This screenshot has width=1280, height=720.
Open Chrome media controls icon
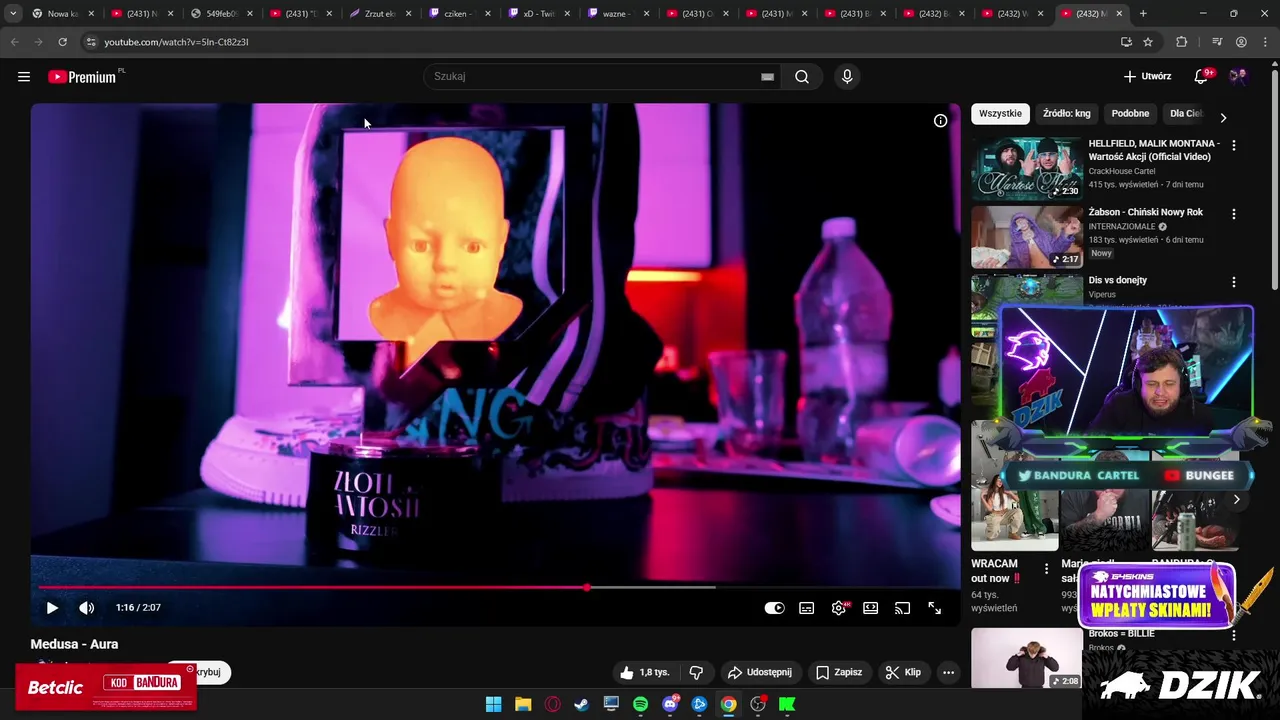[x=1217, y=42]
